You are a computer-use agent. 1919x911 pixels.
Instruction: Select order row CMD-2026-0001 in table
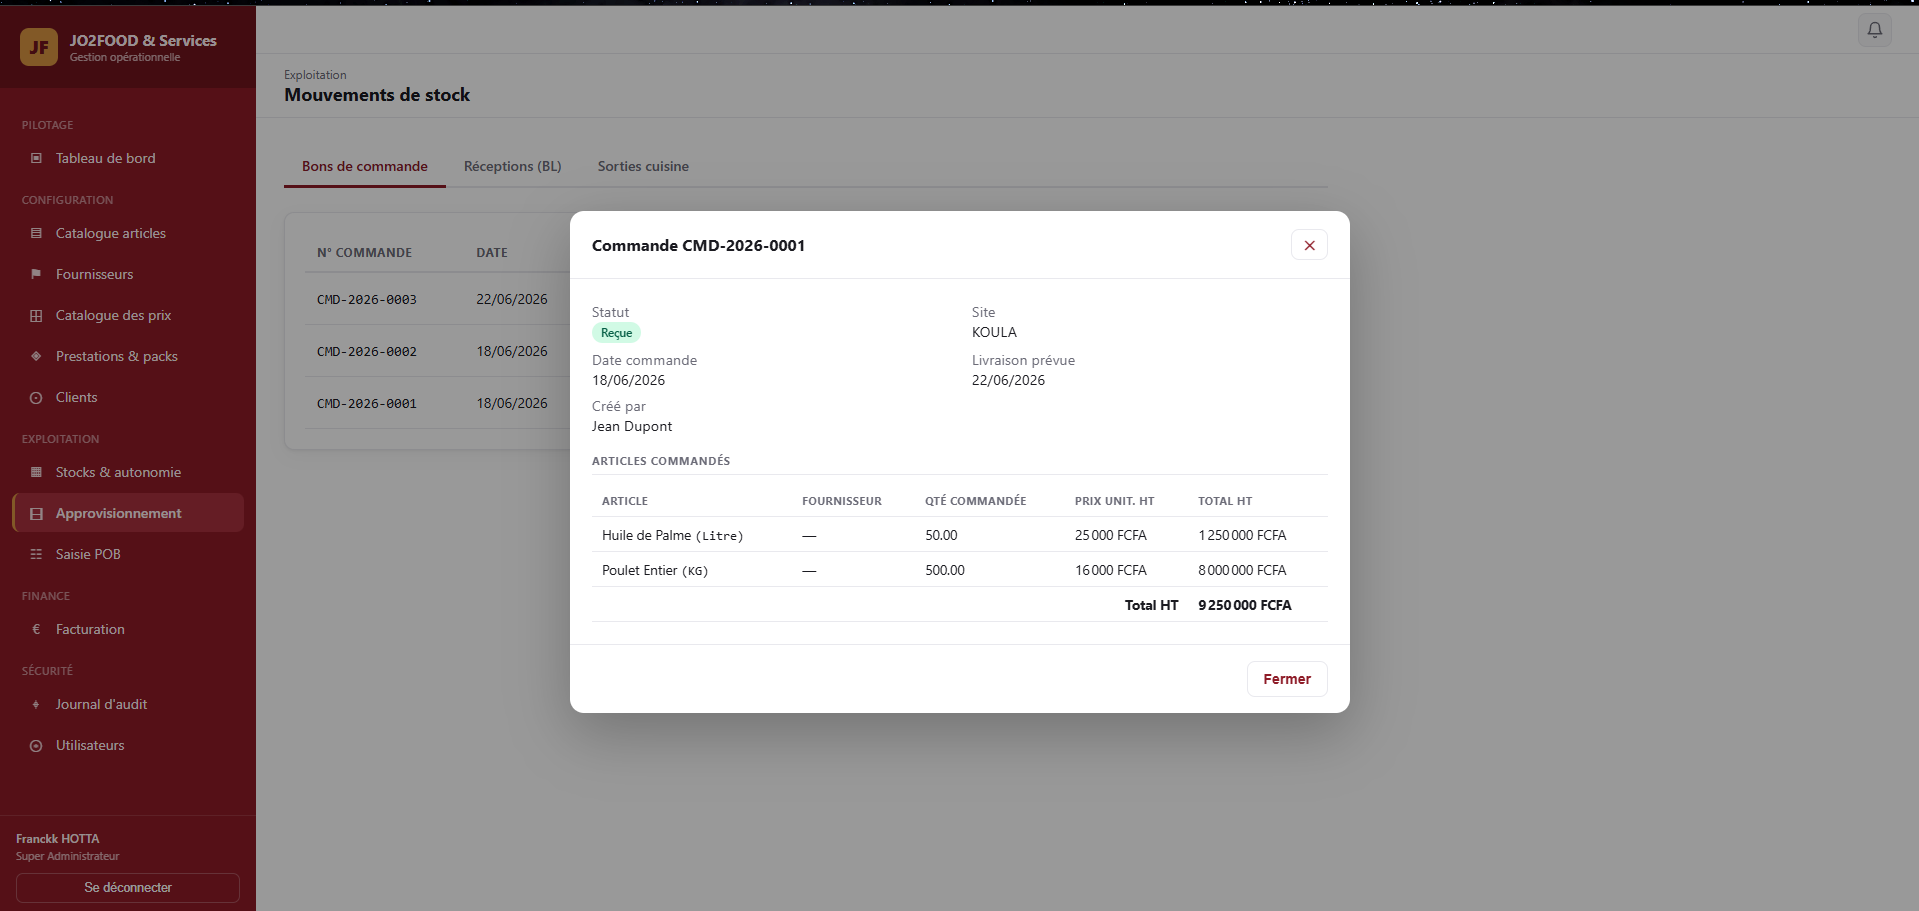tap(437, 403)
